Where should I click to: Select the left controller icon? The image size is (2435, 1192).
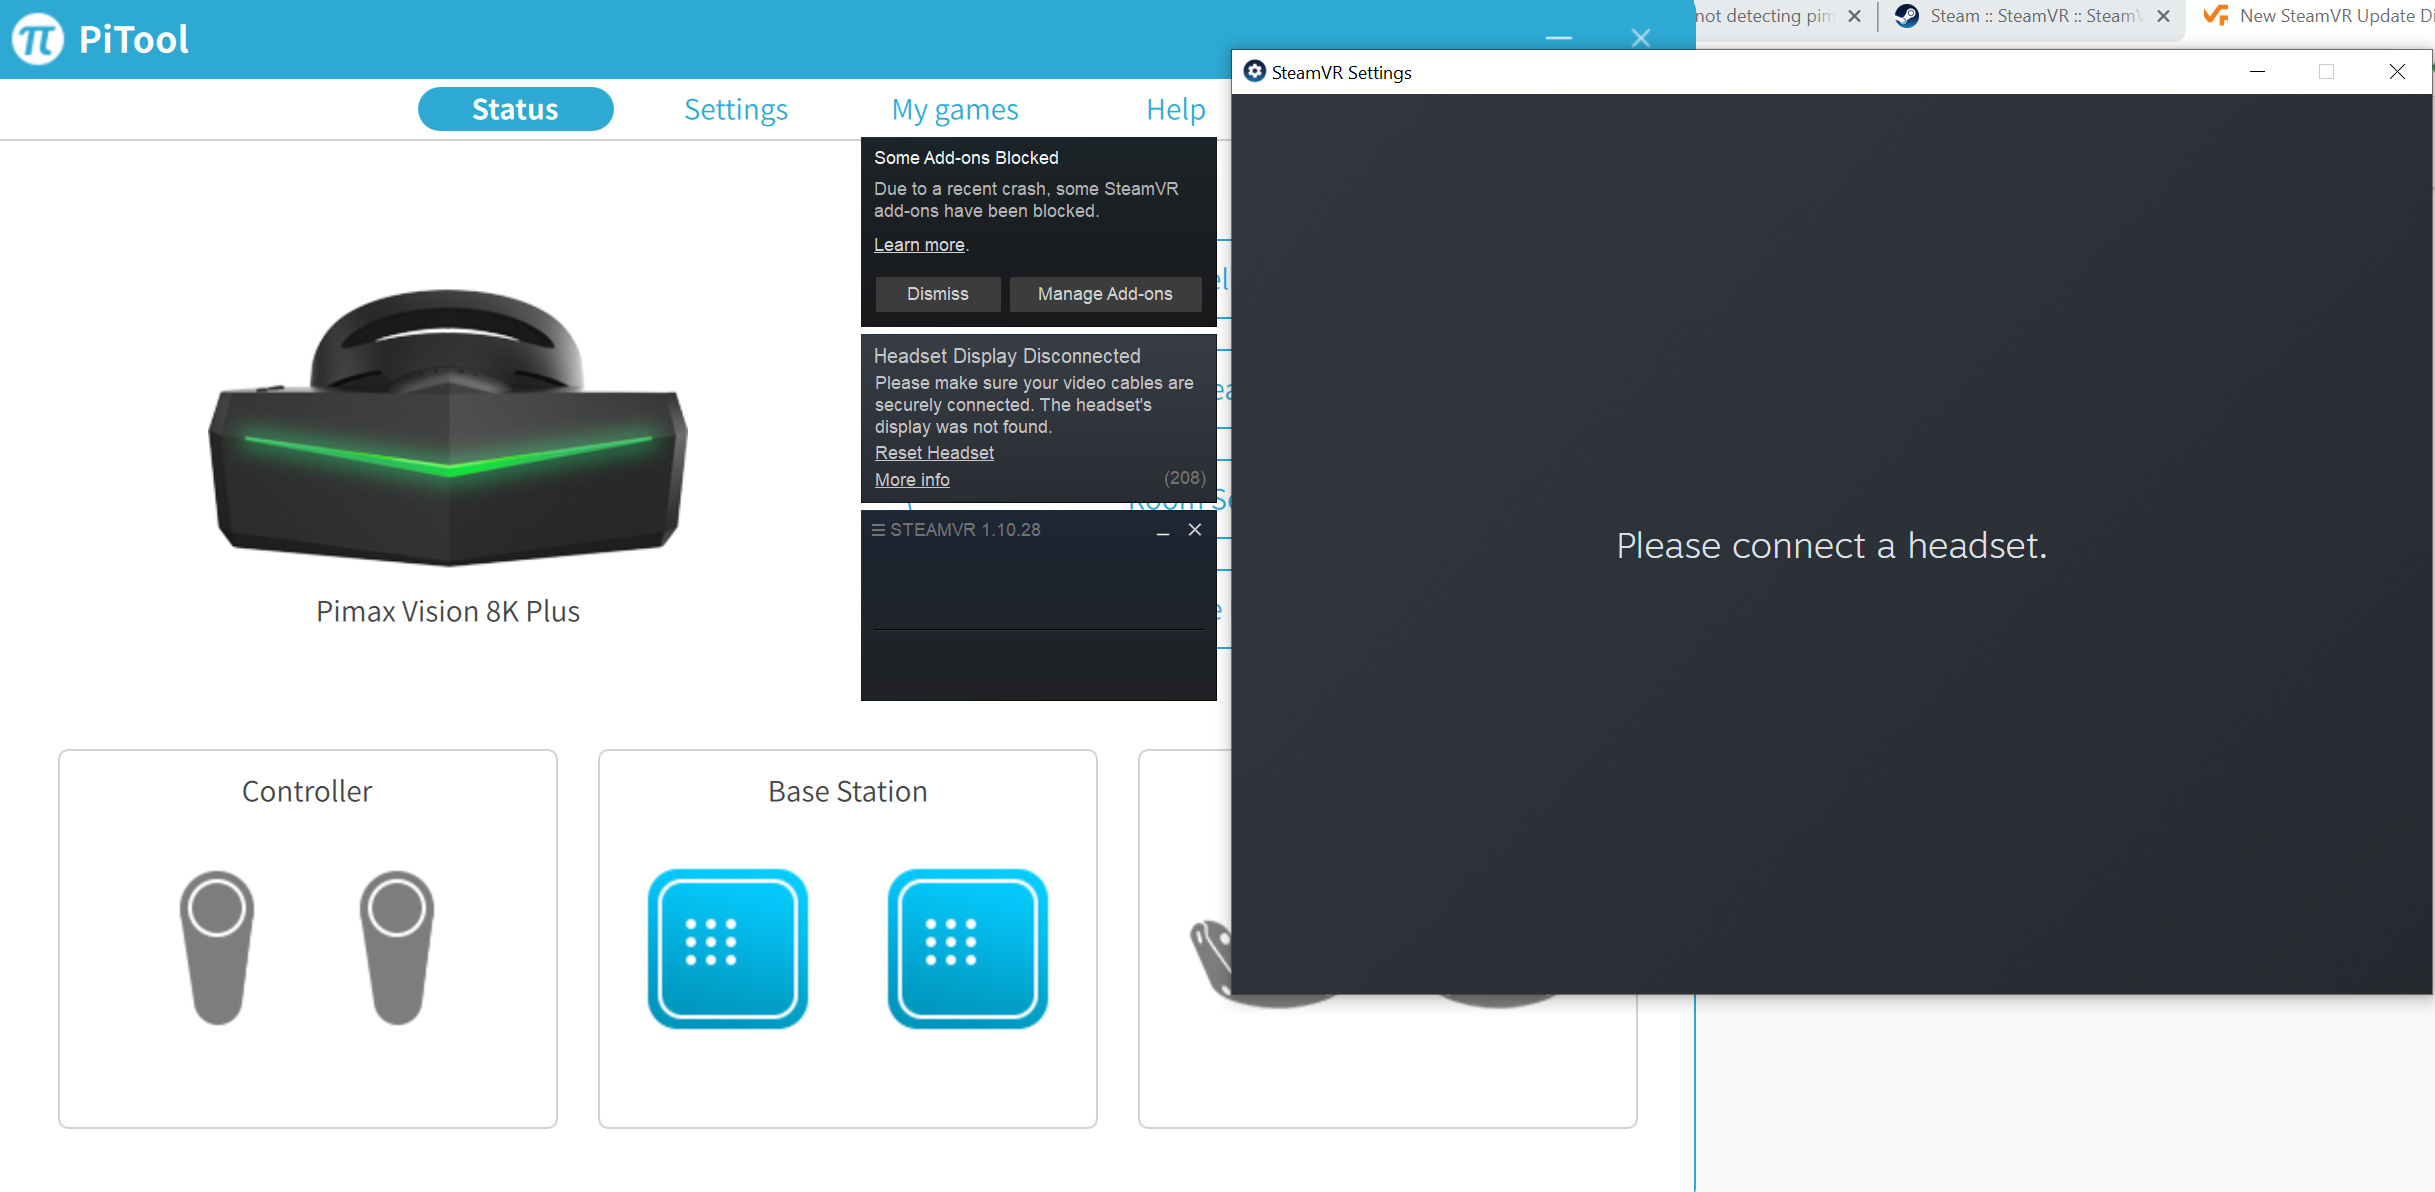point(217,948)
